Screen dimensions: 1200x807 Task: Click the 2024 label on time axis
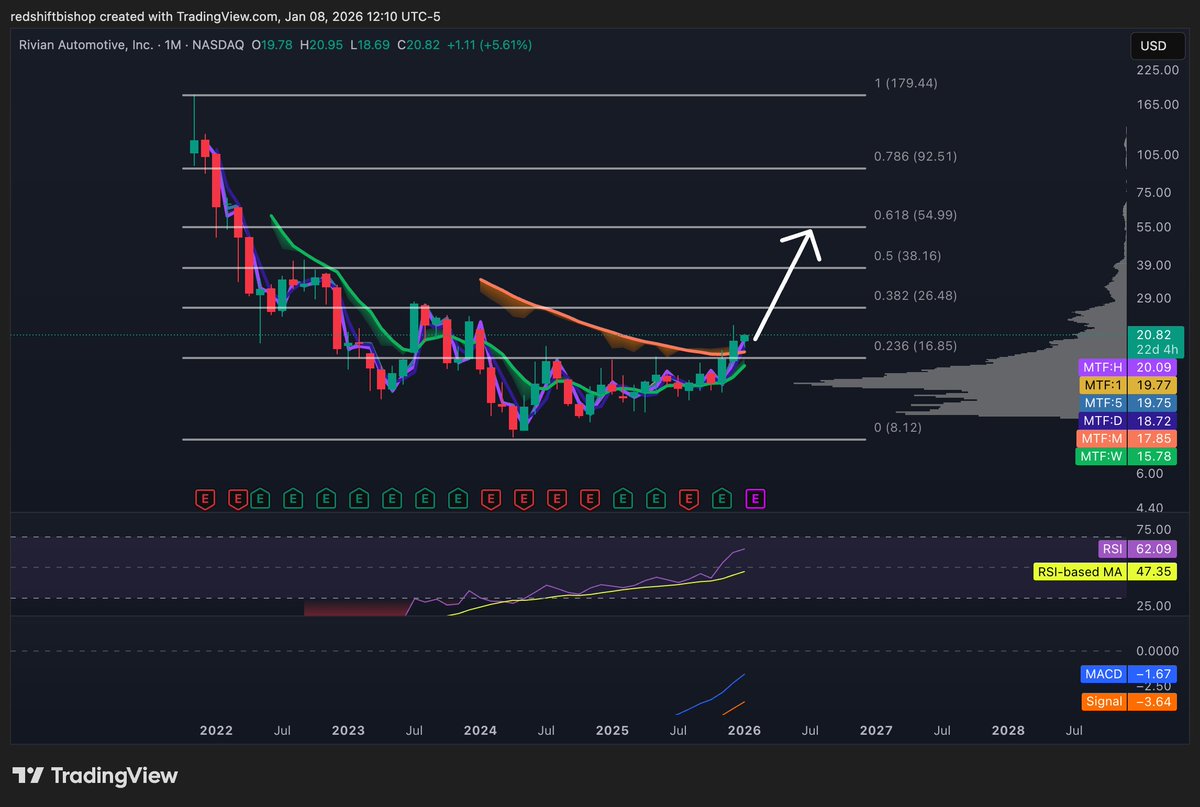point(480,731)
